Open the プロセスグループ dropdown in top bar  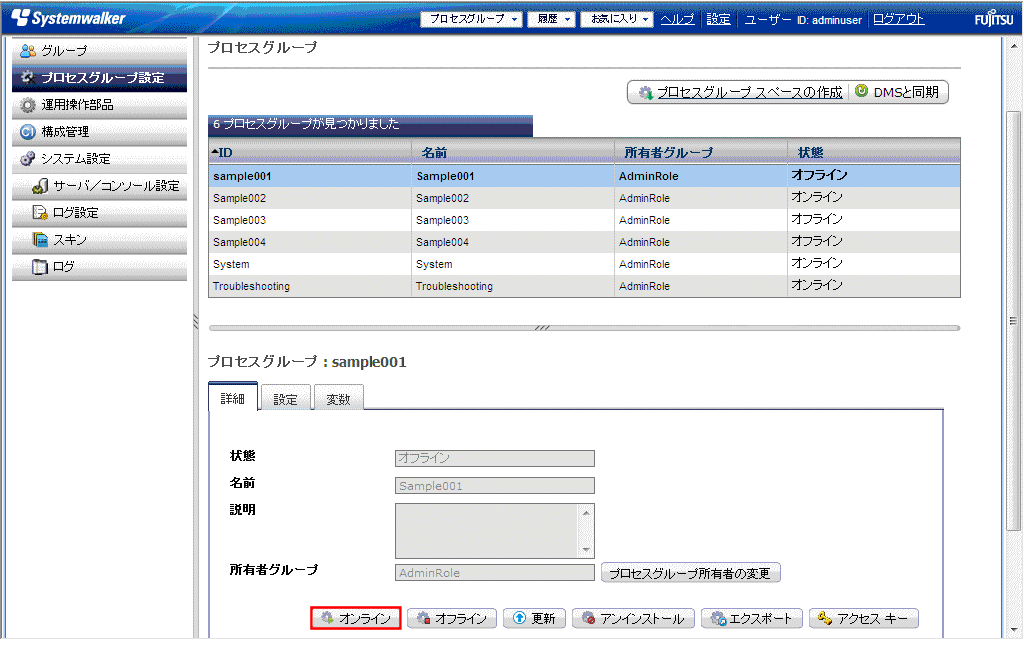click(x=471, y=19)
